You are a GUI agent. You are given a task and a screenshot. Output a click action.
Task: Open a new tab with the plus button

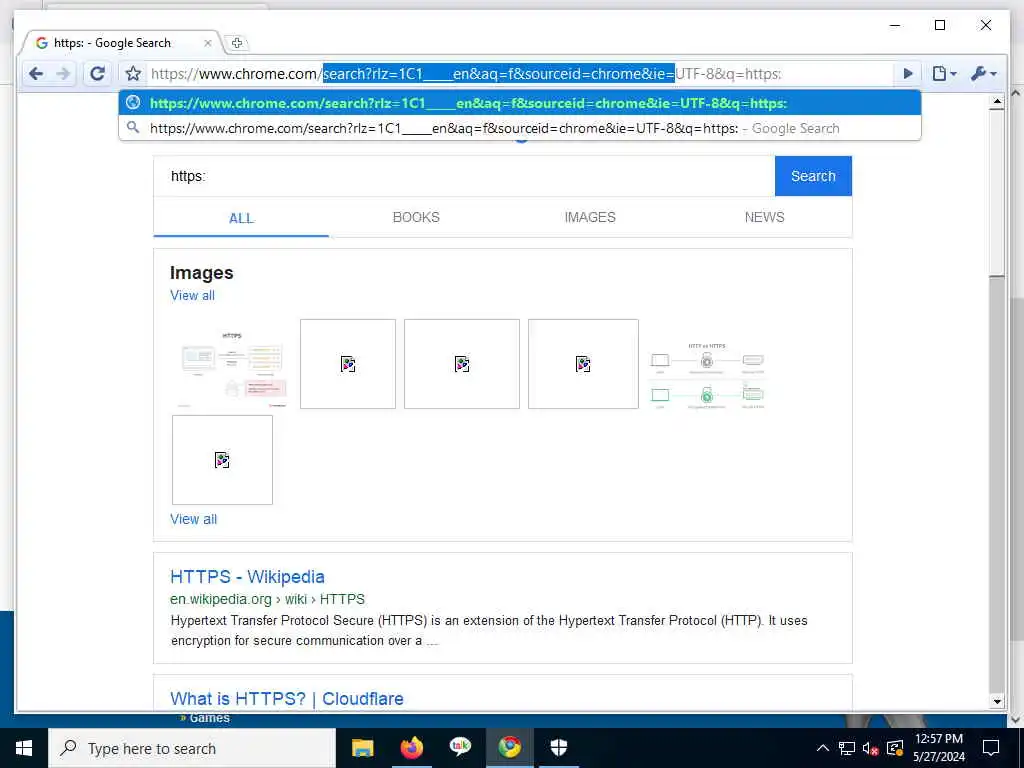[x=236, y=43]
